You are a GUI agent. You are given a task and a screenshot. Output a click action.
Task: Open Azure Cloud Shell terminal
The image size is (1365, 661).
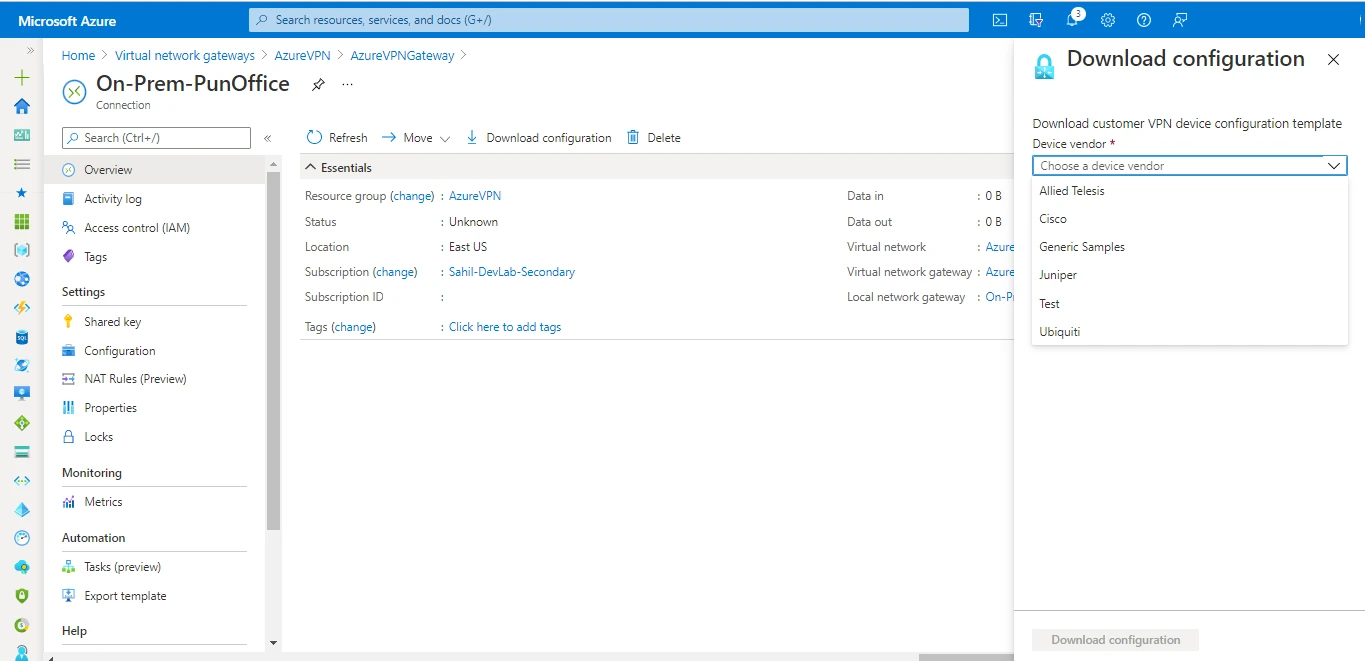pos(999,19)
